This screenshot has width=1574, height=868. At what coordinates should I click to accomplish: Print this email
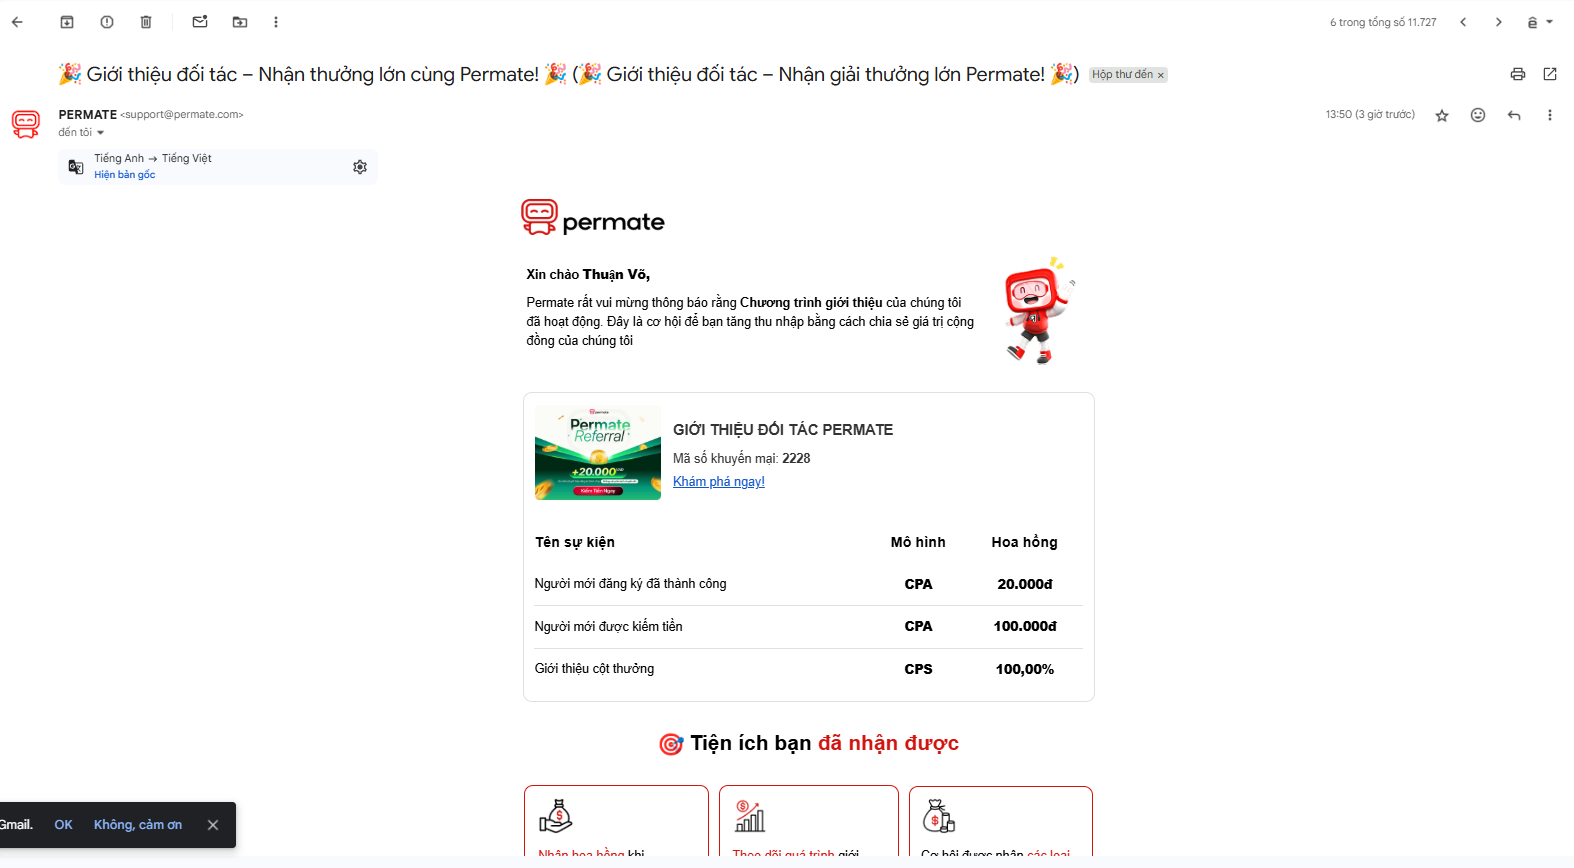click(1518, 74)
